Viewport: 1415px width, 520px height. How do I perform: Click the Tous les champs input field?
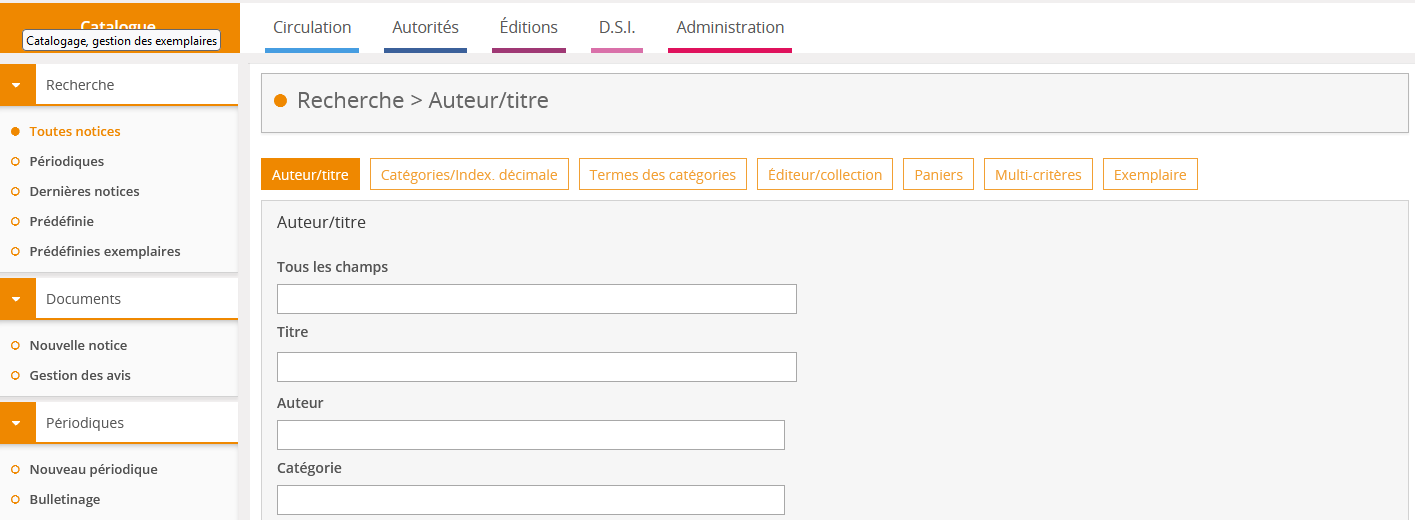coord(536,299)
